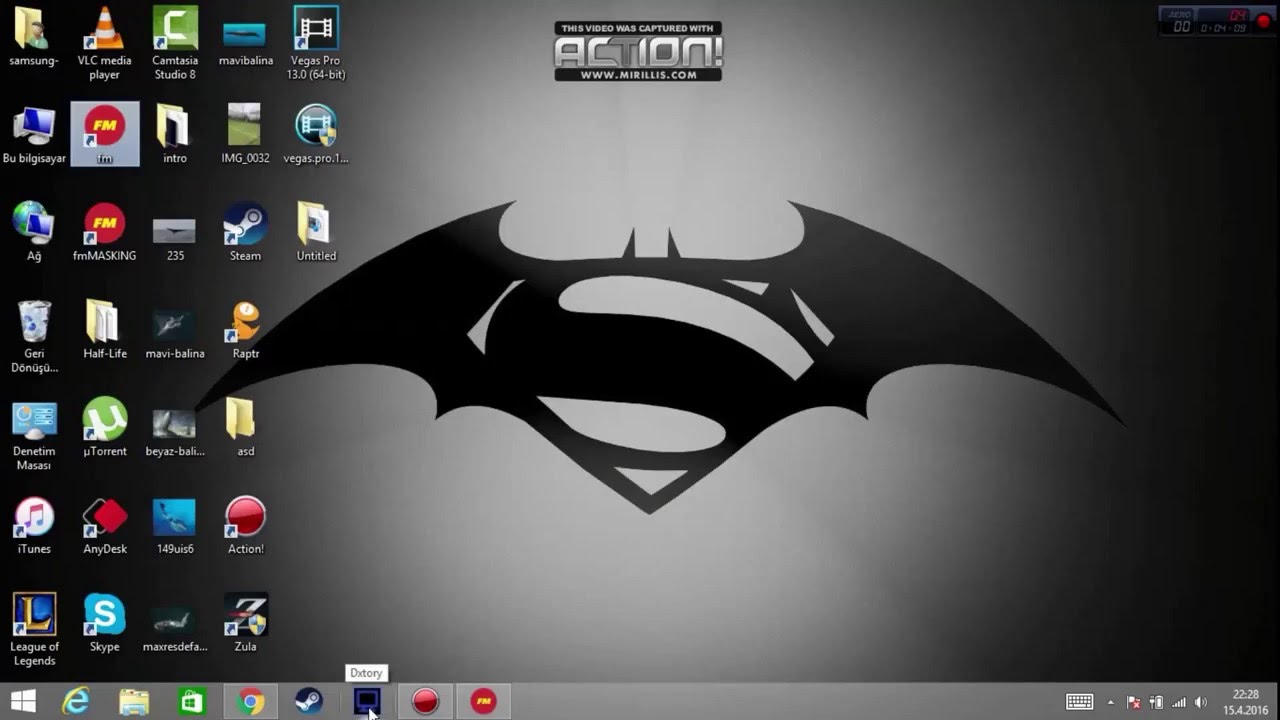The height and width of the screenshot is (720, 1280).
Task: Expand the hidden tray icons arrow
Action: (x=1110, y=702)
